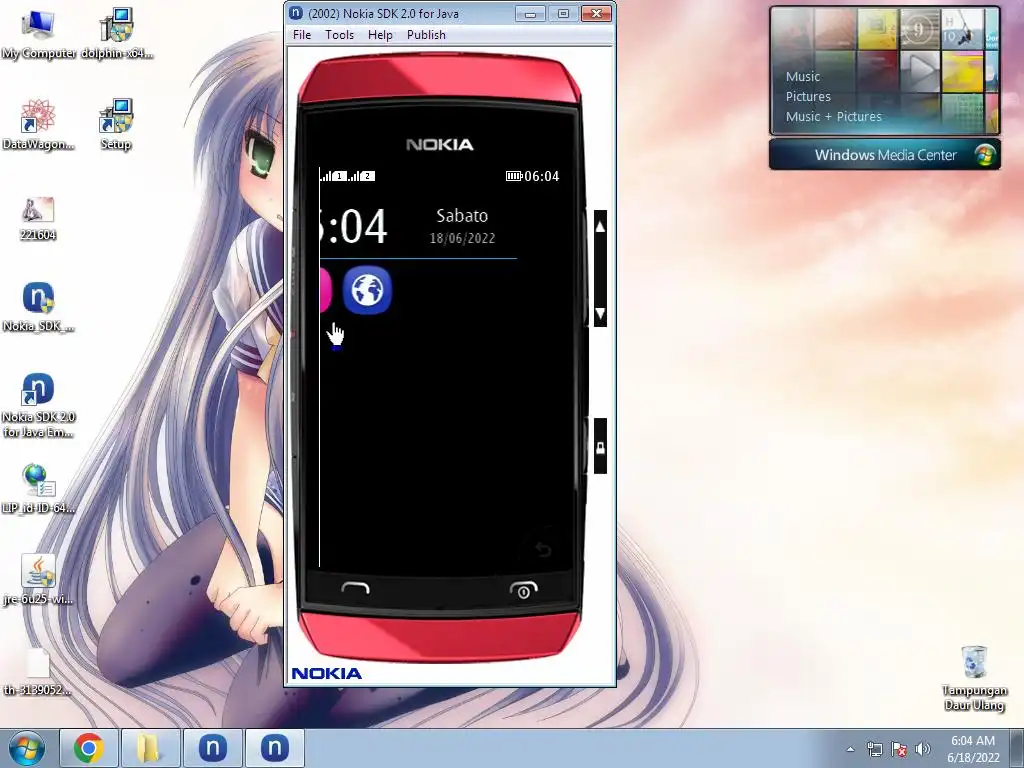Image resolution: width=1024 pixels, height=768 pixels.
Task: Click the emulator volume down arrow
Action: click(600, 313)
